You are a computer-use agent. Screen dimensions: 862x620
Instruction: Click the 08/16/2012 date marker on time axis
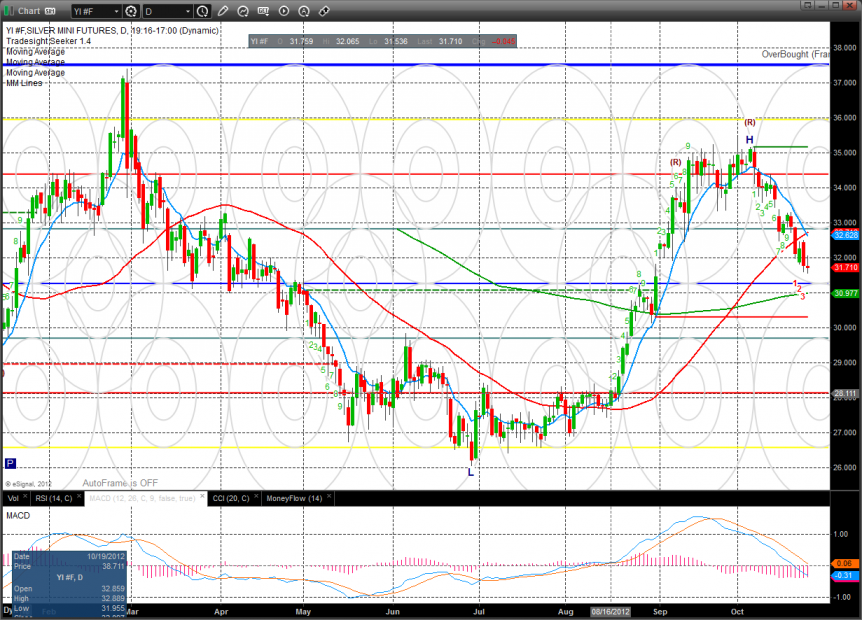(610, 612)
